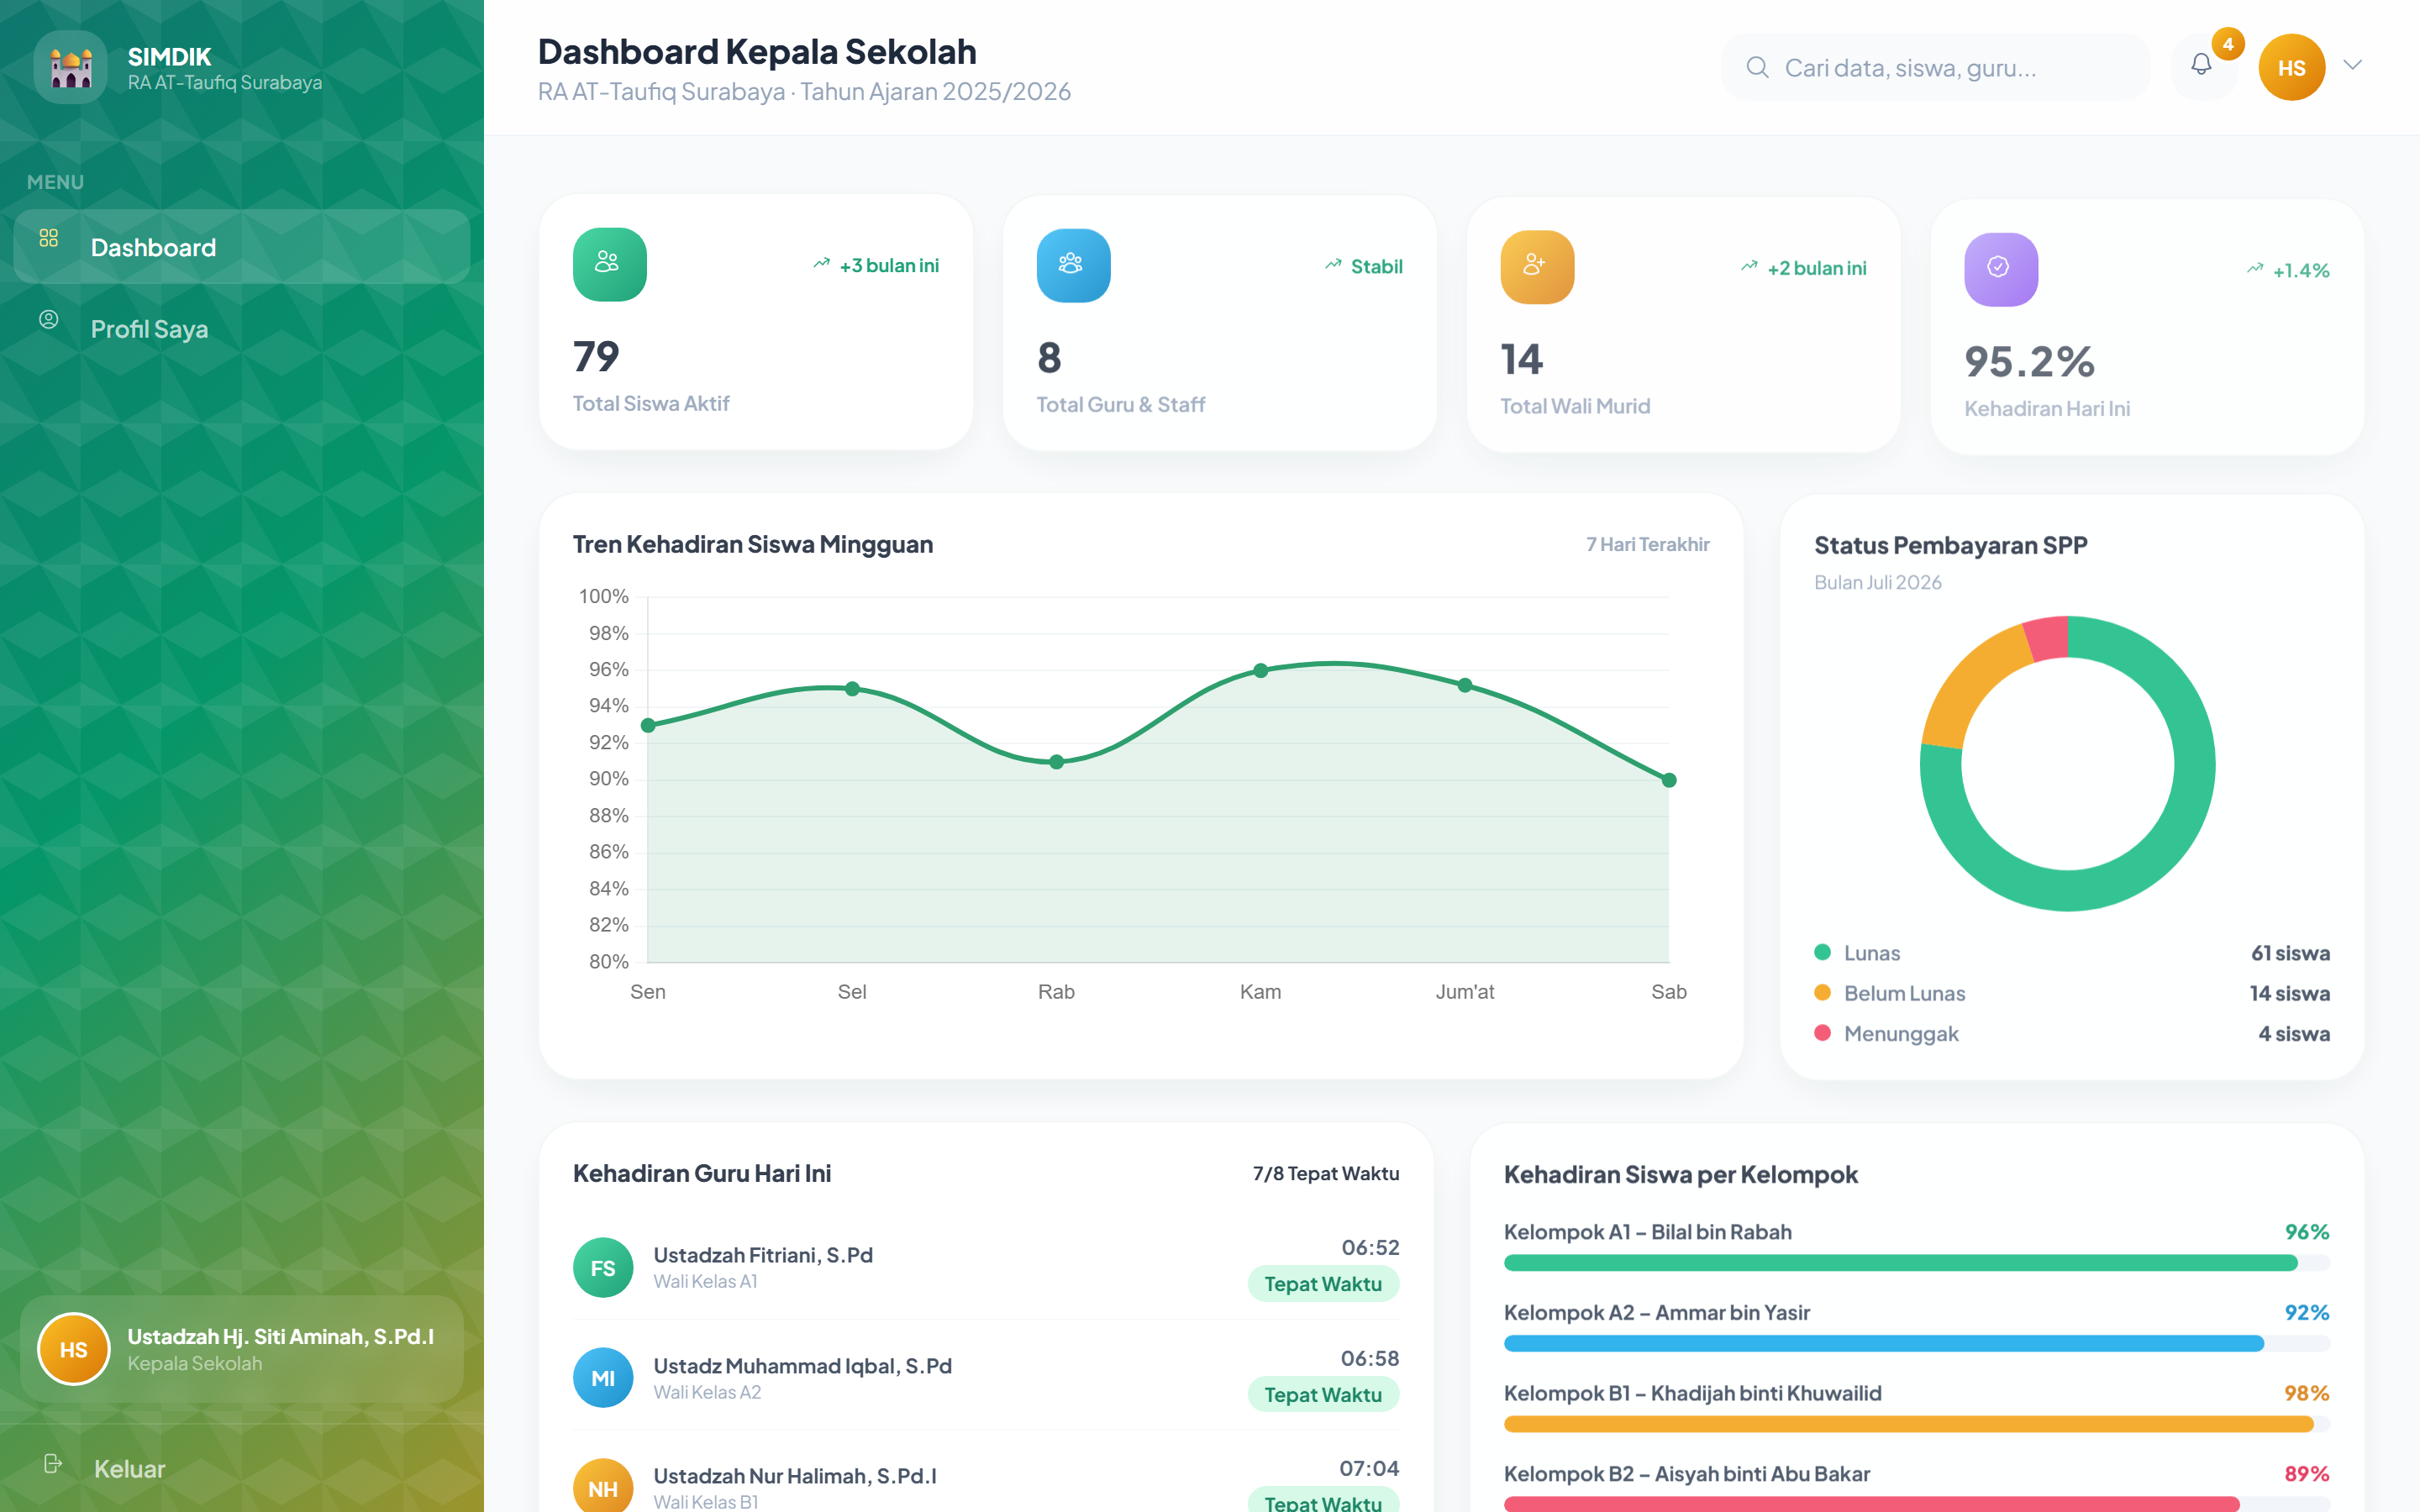This screenshot has height=1512, width=2420.
Task: Click the 4 siswa value
Action: (x=2294, y=1033)
